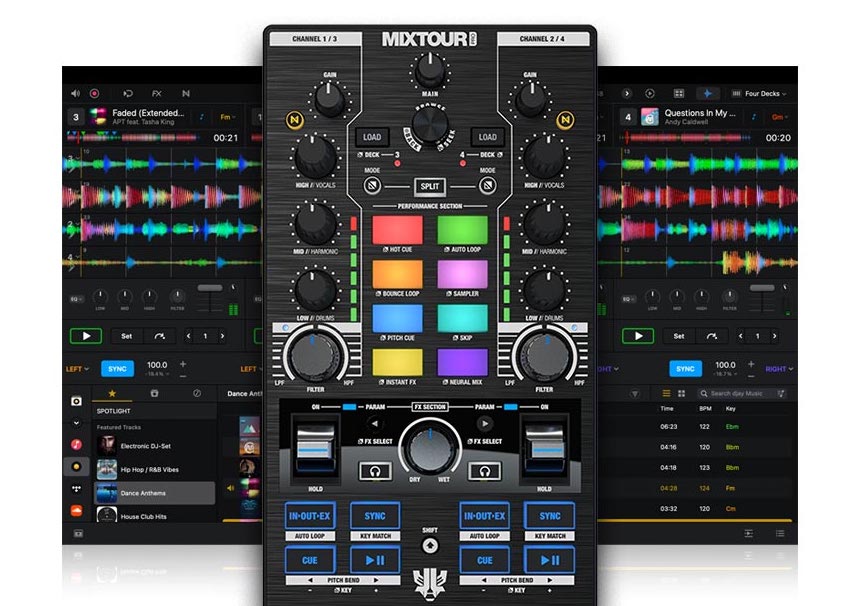Enable SYNC on the right deck
This screenshot has height=606, width=867.
pos(687,368)
